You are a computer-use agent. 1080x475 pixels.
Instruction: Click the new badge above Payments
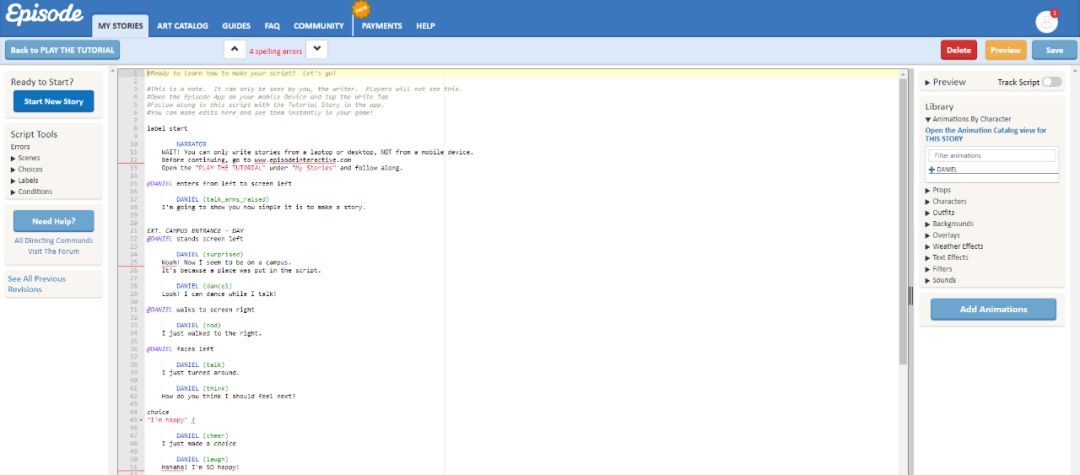pos(361,9)
